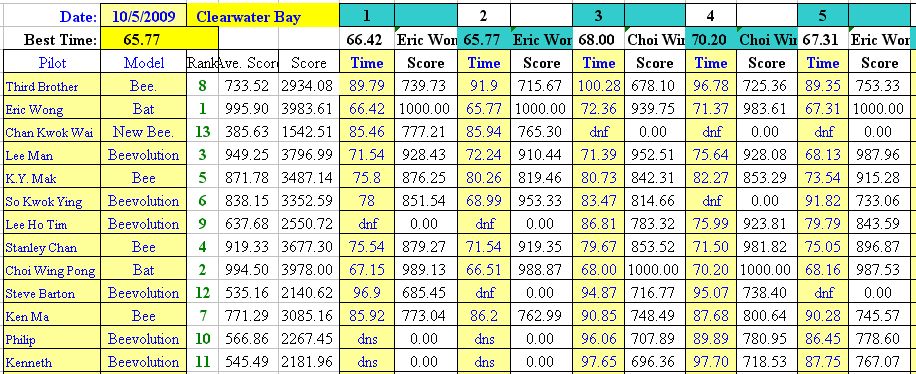Click Steve Barton's round 1 time 96.9

[x=366, y=293]
